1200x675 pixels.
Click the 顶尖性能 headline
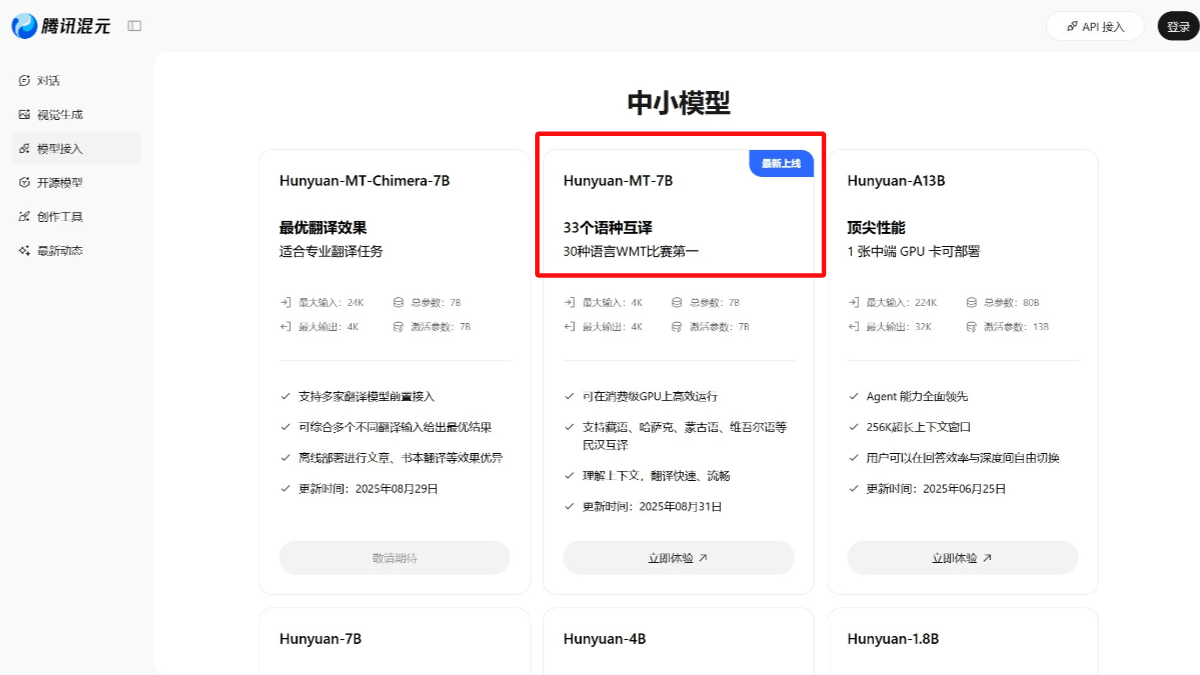(876, 228)
